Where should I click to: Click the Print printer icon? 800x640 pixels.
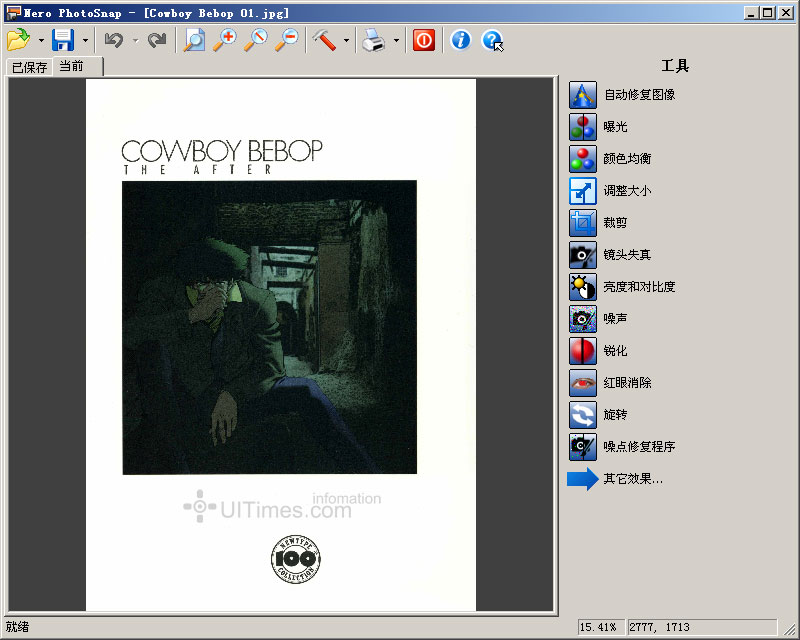point(374,40)
